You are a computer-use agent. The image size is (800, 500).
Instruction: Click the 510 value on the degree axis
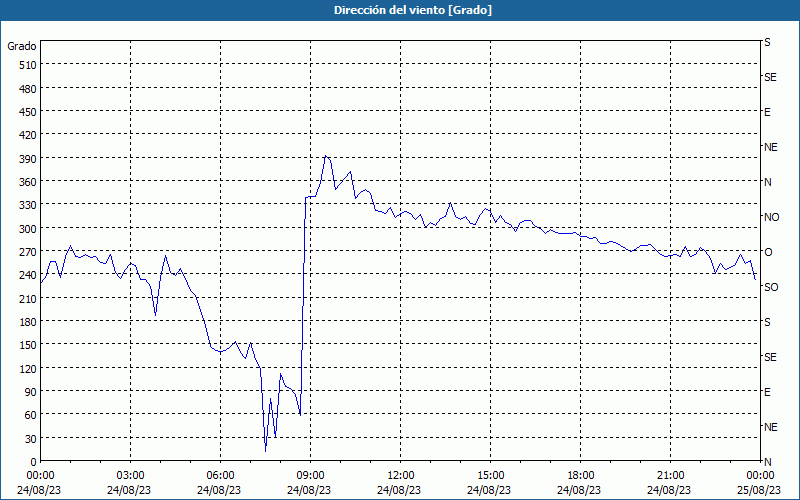[x=28, y=65]
